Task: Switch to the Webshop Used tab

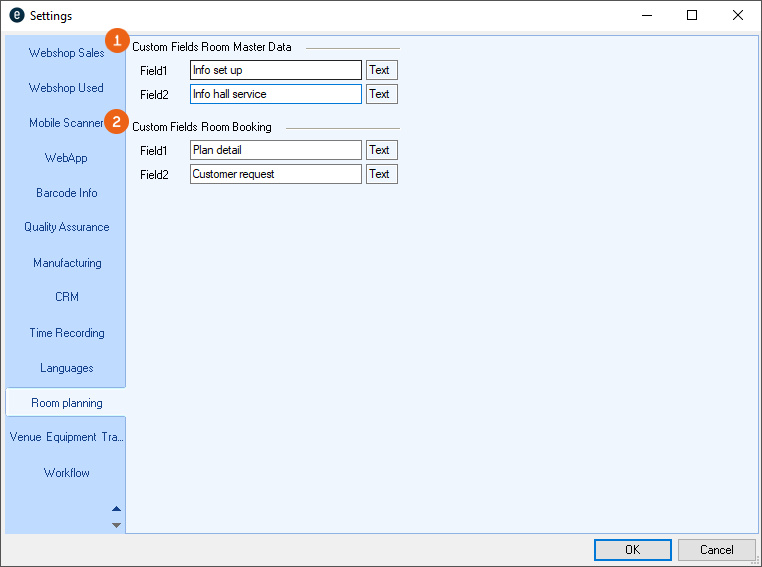Action: 66,88
